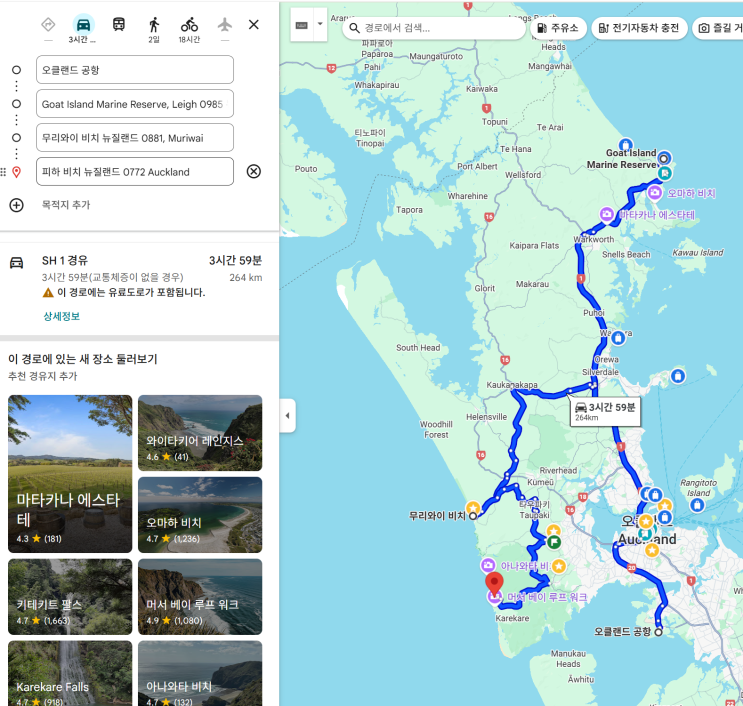The image size is (743, 706).
Task: Click the 3시간 59분 route info label
Action: tap(605, 411)
